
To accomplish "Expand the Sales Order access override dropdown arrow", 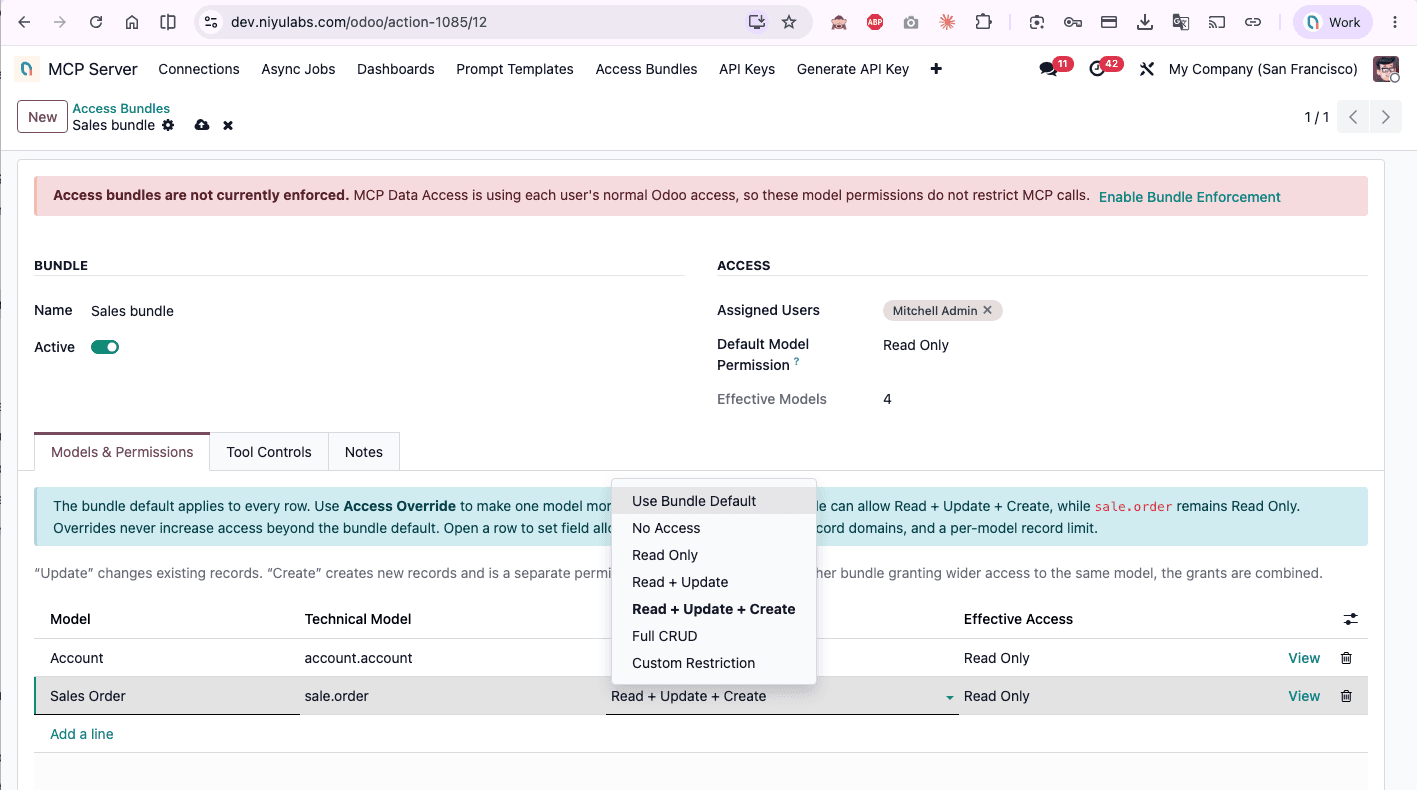I will tap(949, 697).
